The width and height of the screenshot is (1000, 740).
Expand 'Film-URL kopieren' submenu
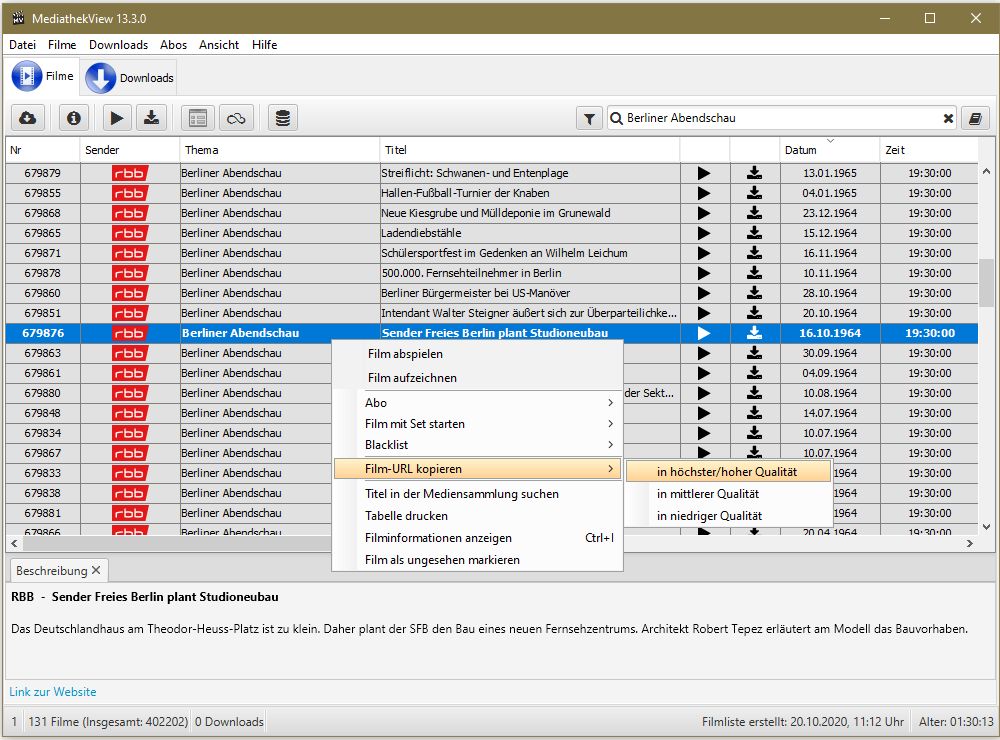pyautogui.click(x=477, y=470)
